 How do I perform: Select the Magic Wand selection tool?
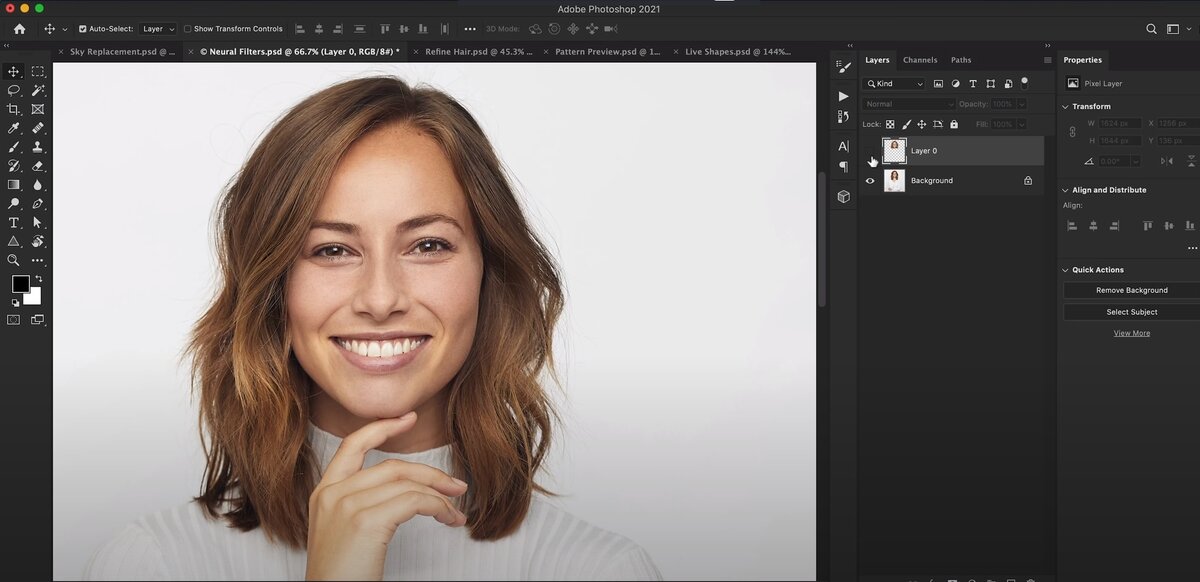pyautogui.click(x=38, y=90)
